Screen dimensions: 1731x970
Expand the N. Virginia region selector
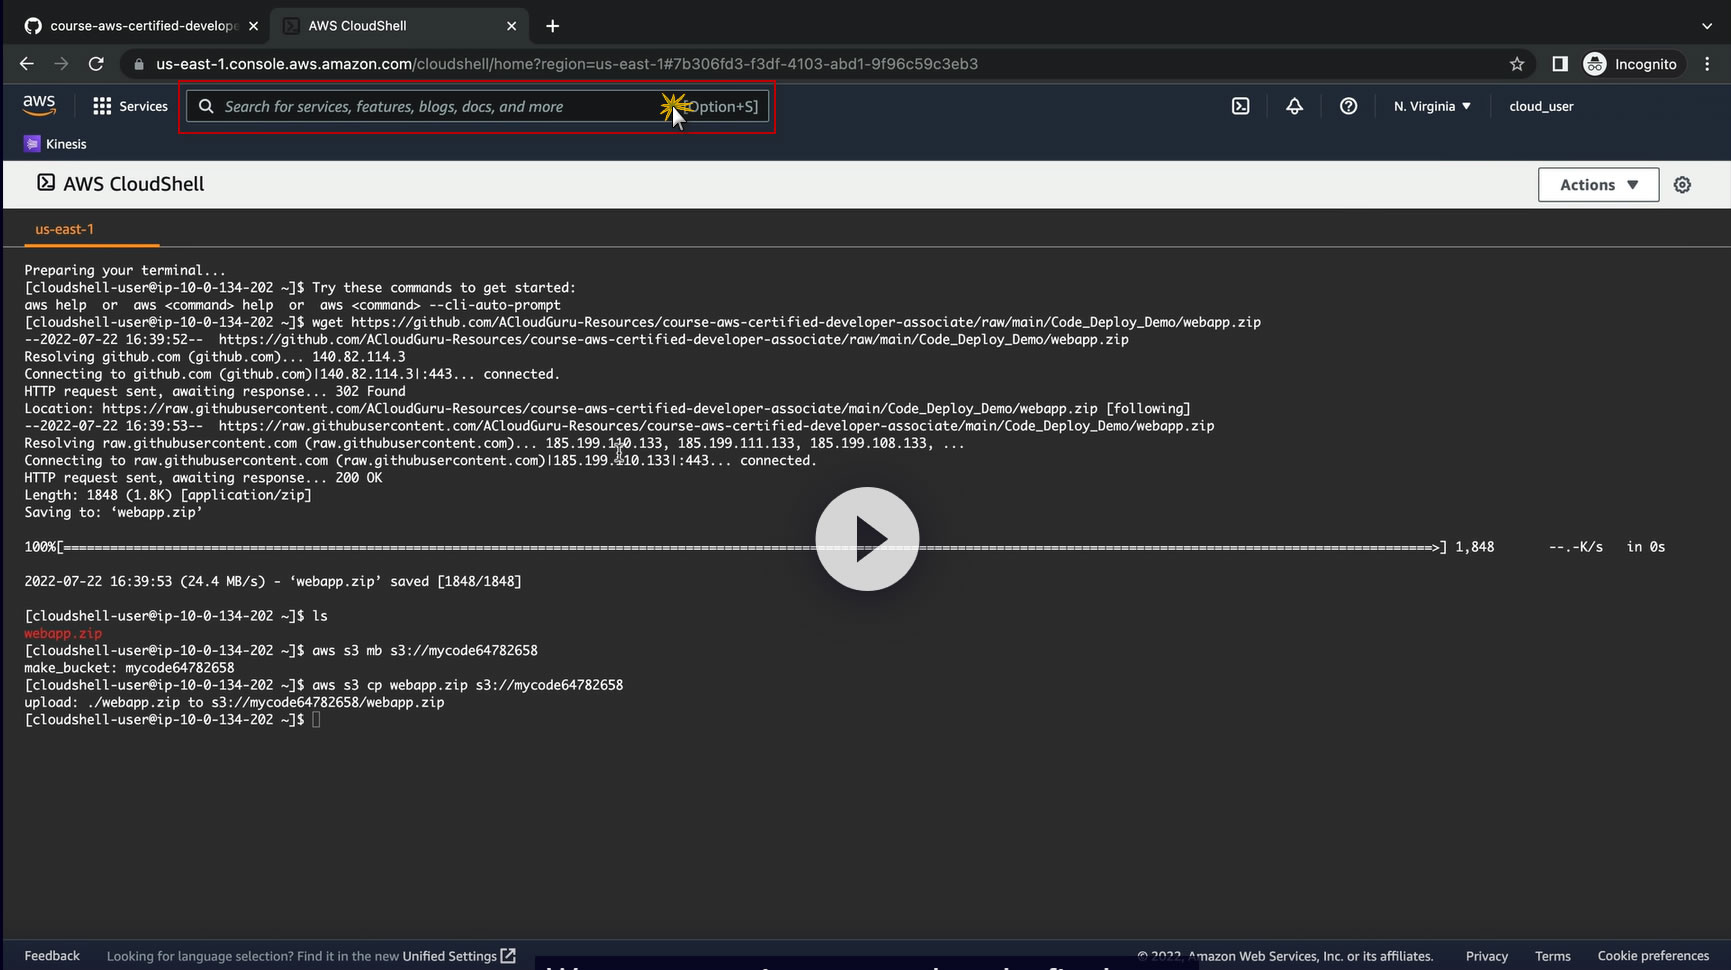1432,106
